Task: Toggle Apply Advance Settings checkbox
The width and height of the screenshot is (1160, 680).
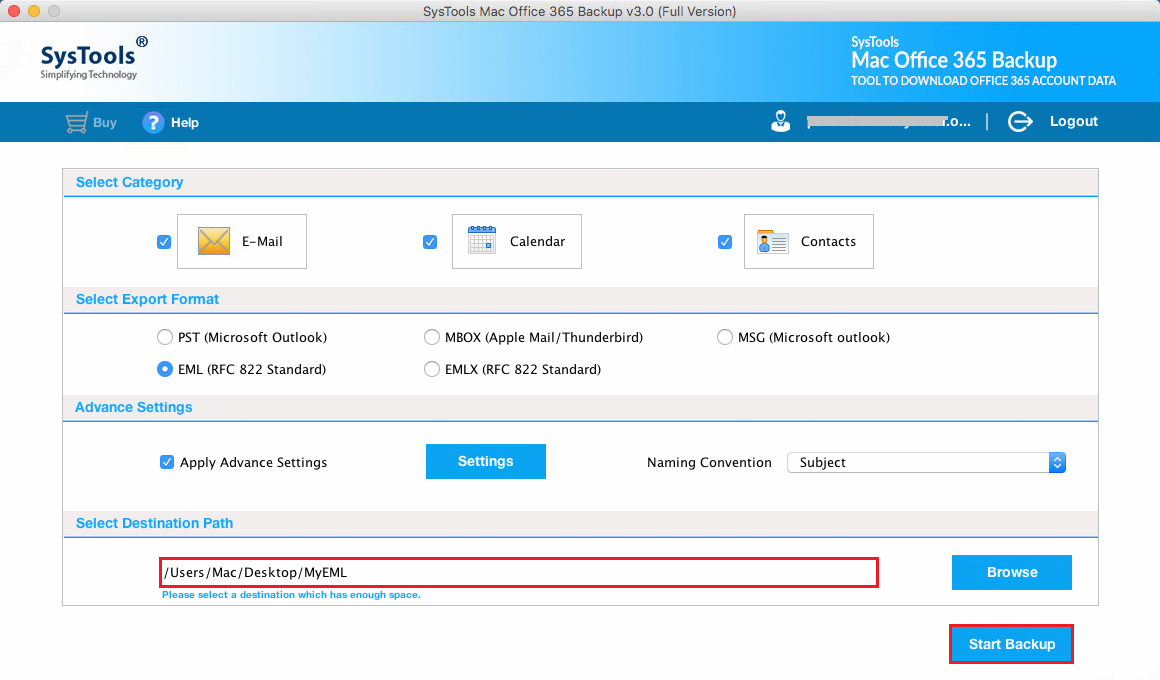Action: point(167,462)
